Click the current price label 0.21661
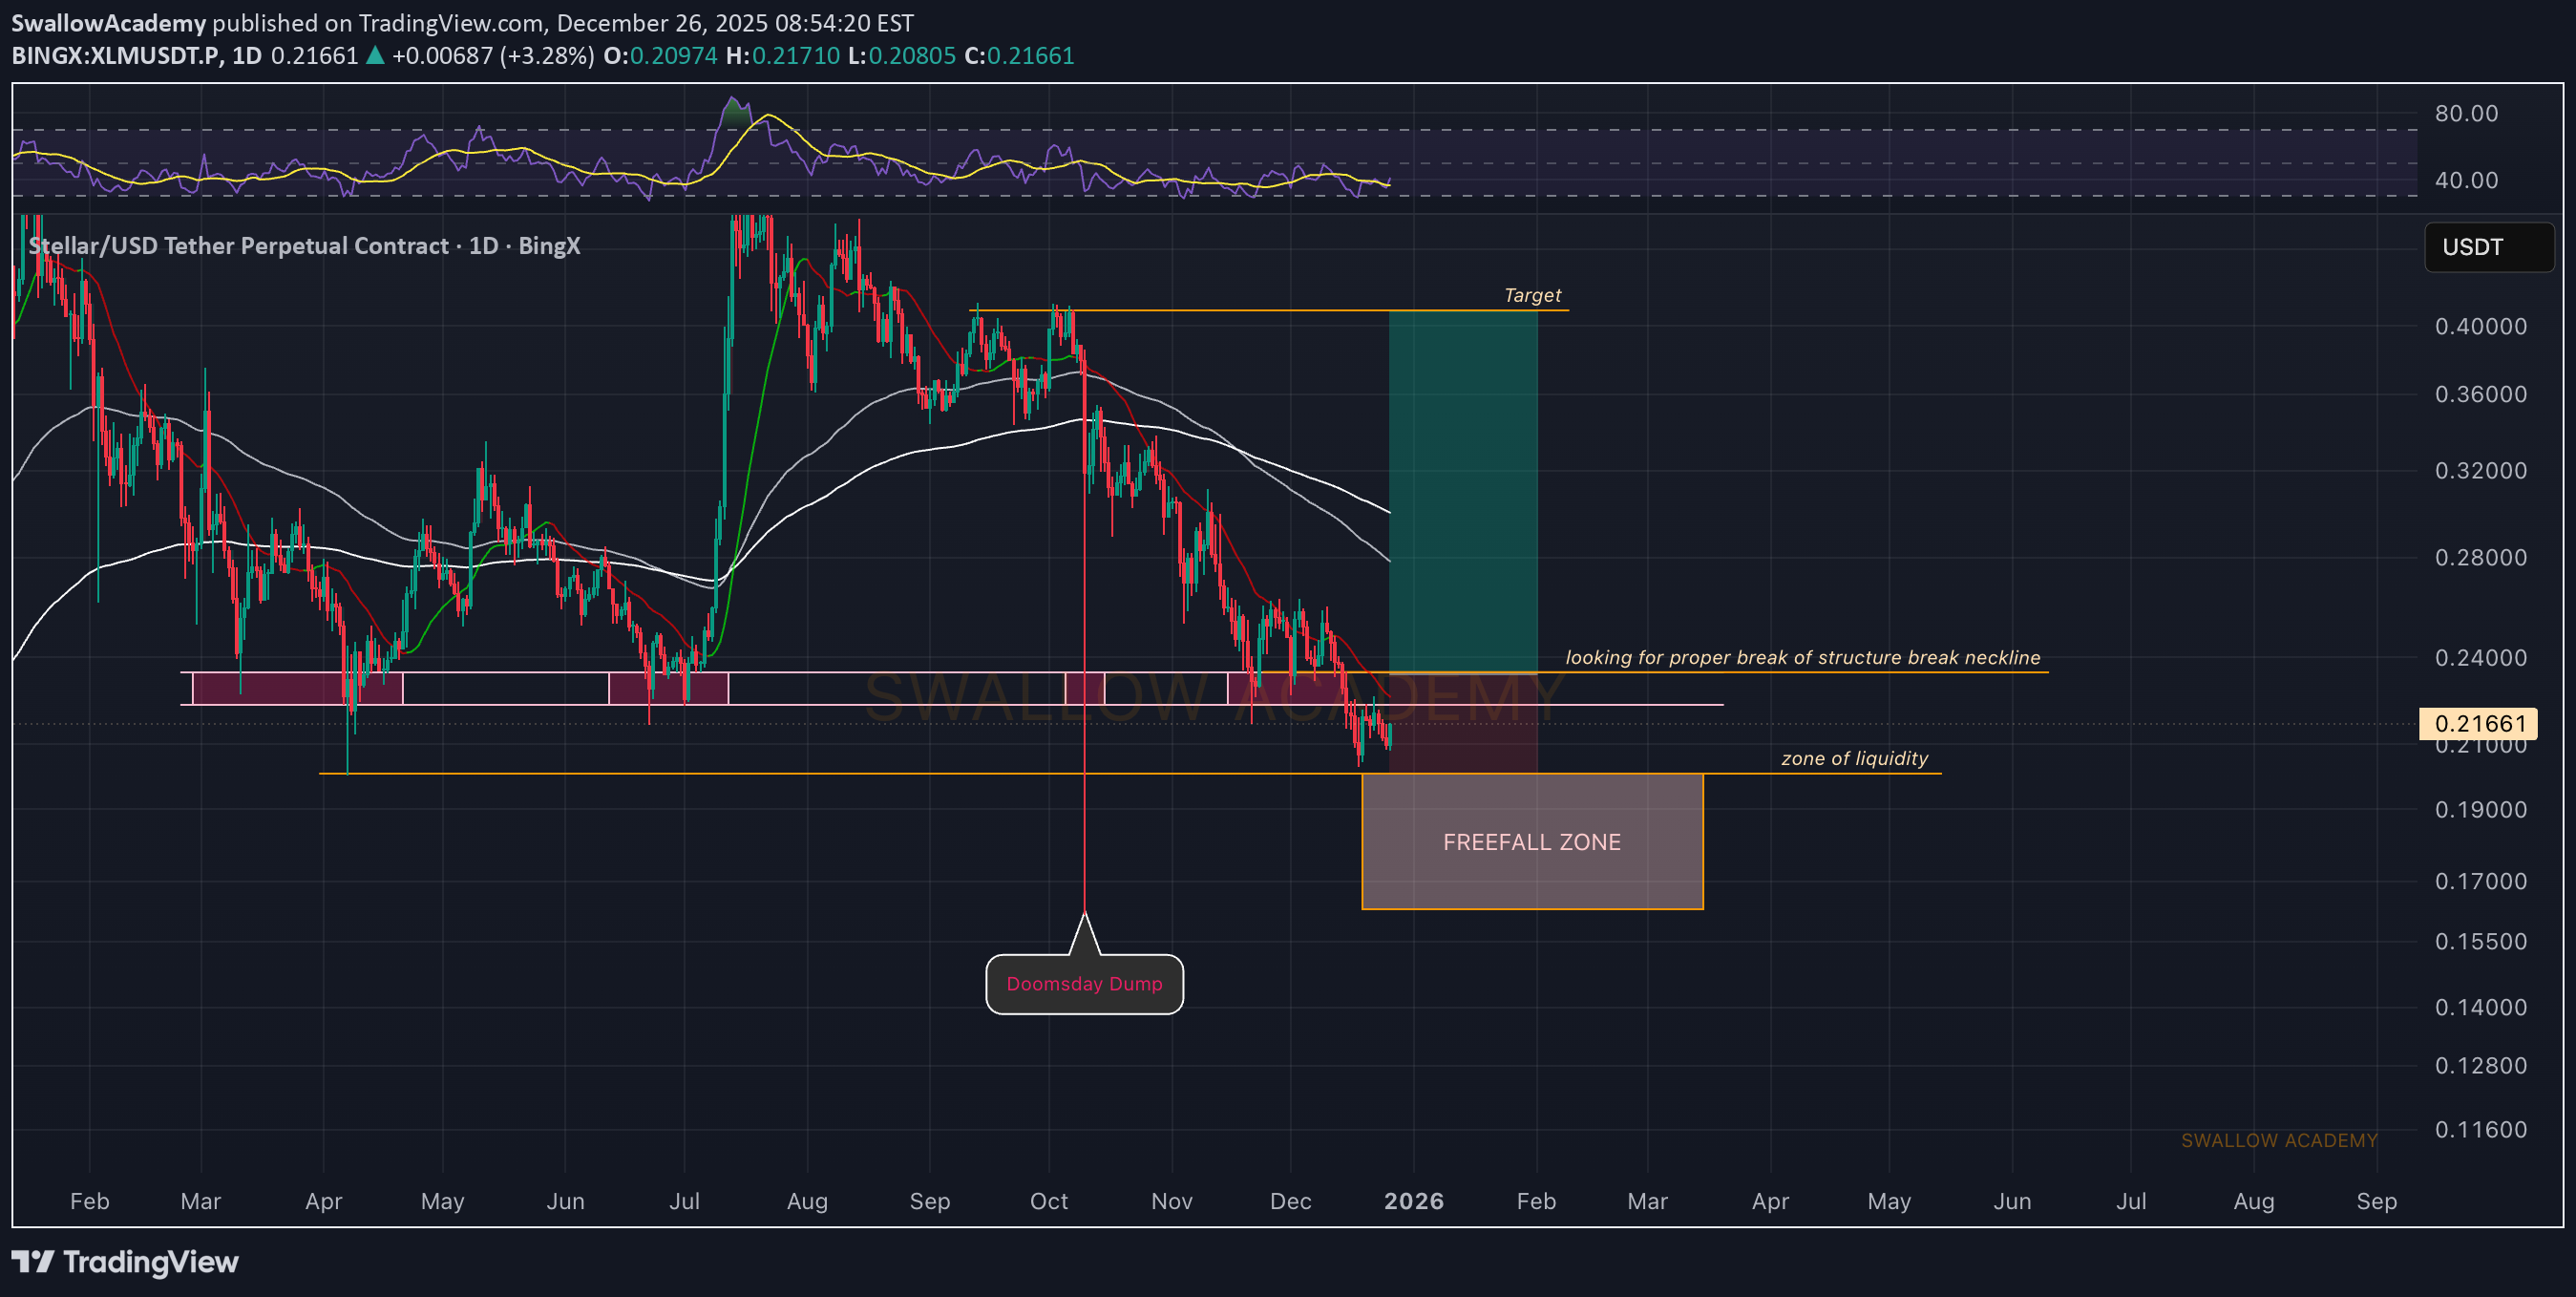Screen dimensions: 2576x1297 pyautogui.click(x=2479, y=723)
